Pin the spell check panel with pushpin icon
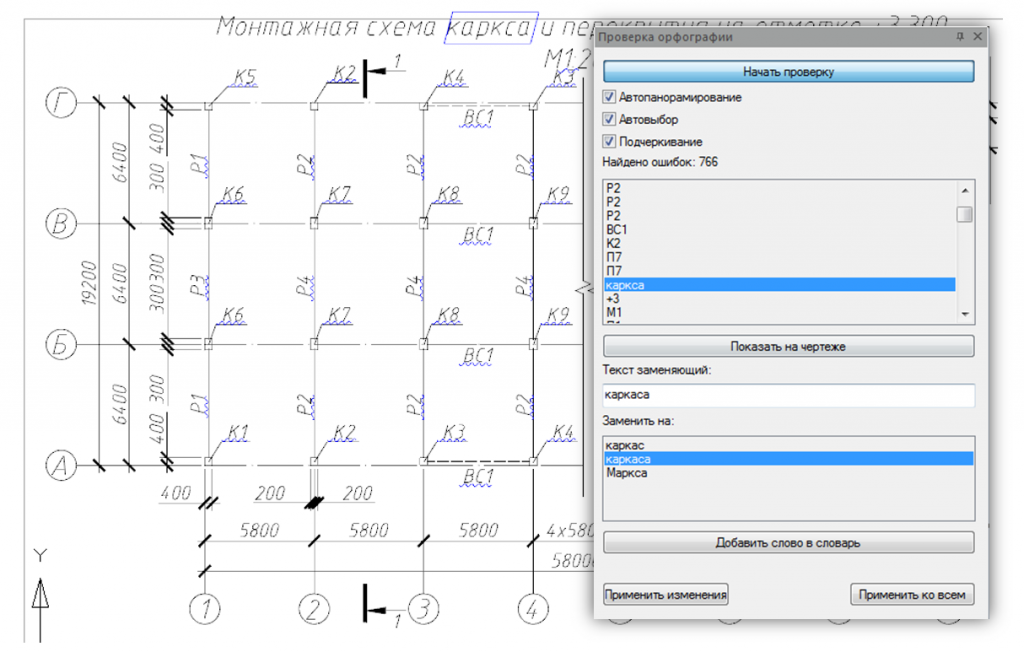 point(959,37)
